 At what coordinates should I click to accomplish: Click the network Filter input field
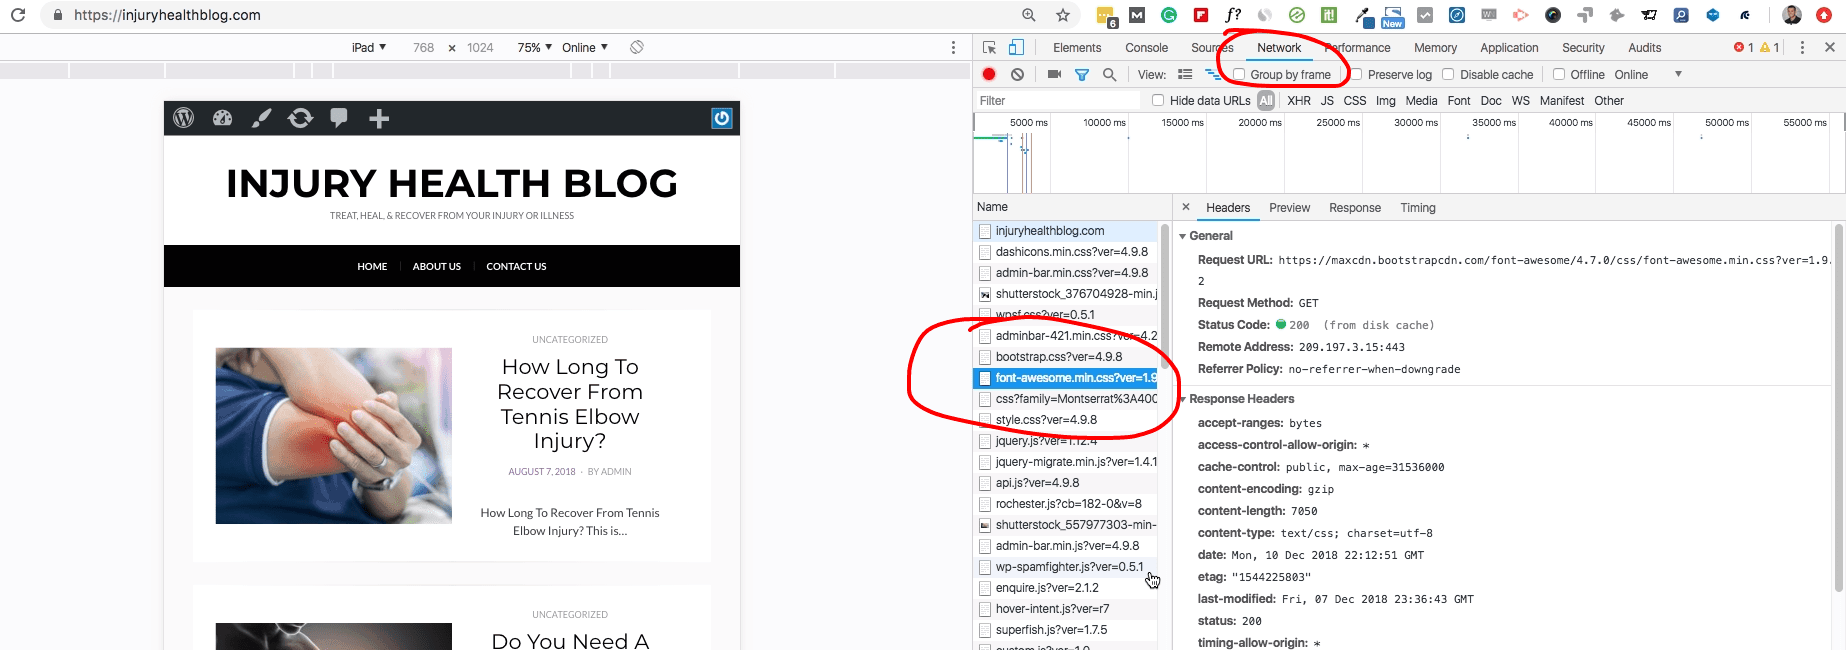pos(1057,100)
